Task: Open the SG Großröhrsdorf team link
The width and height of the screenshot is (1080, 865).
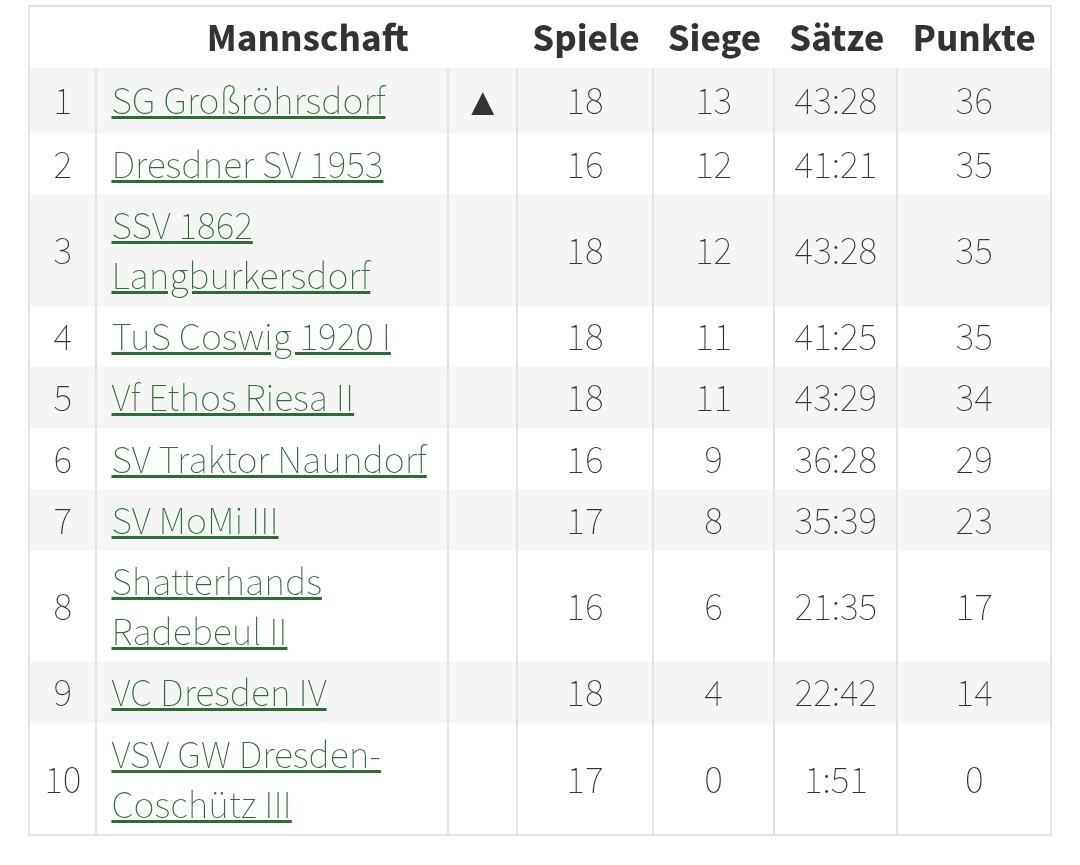Action: pyautogui.click(x=248, y=102)
